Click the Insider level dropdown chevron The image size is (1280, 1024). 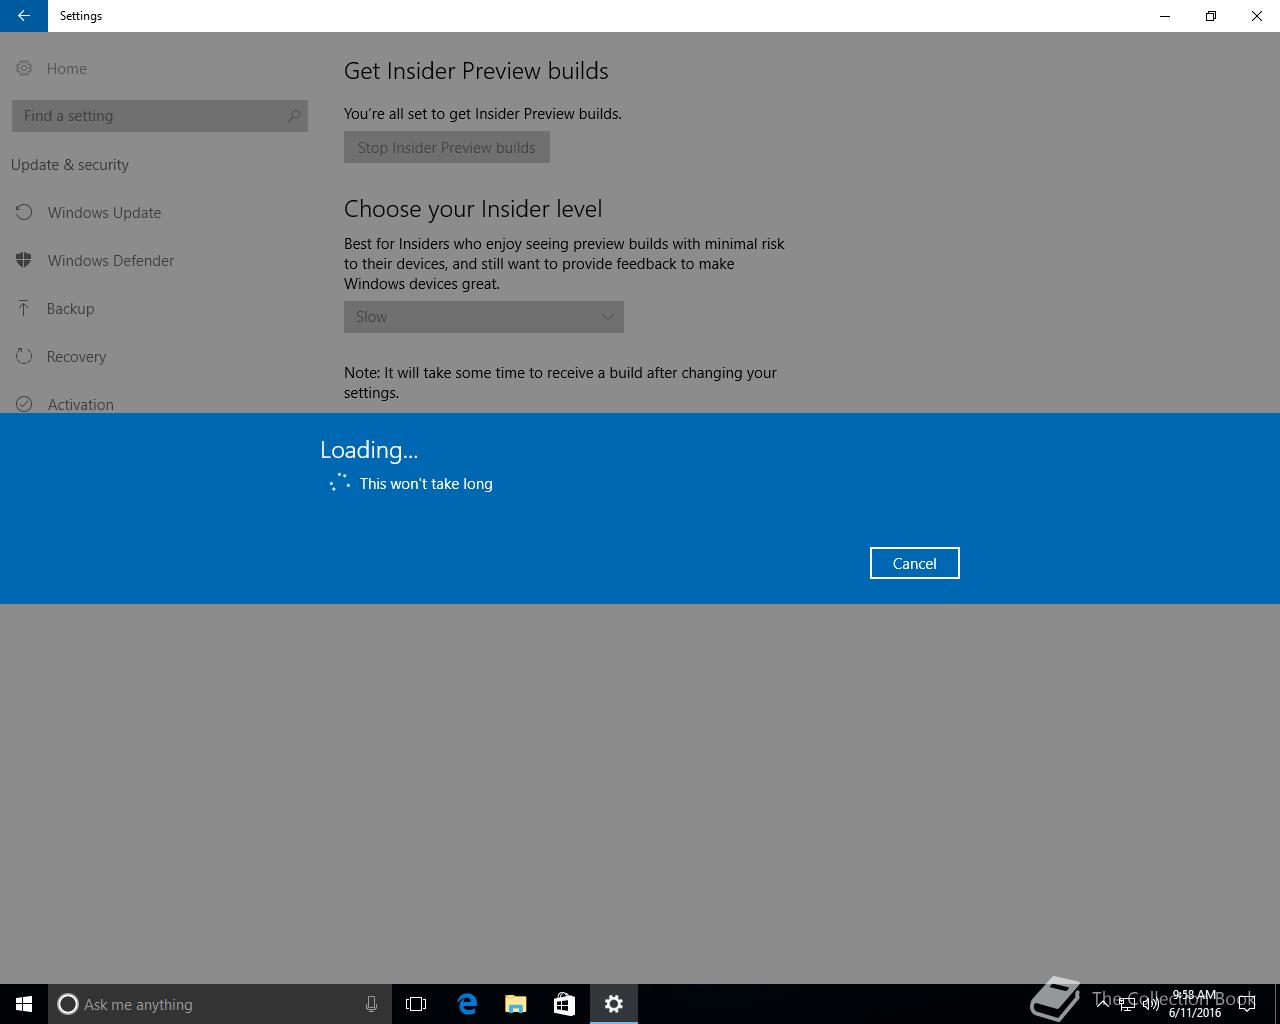point(607,317)
